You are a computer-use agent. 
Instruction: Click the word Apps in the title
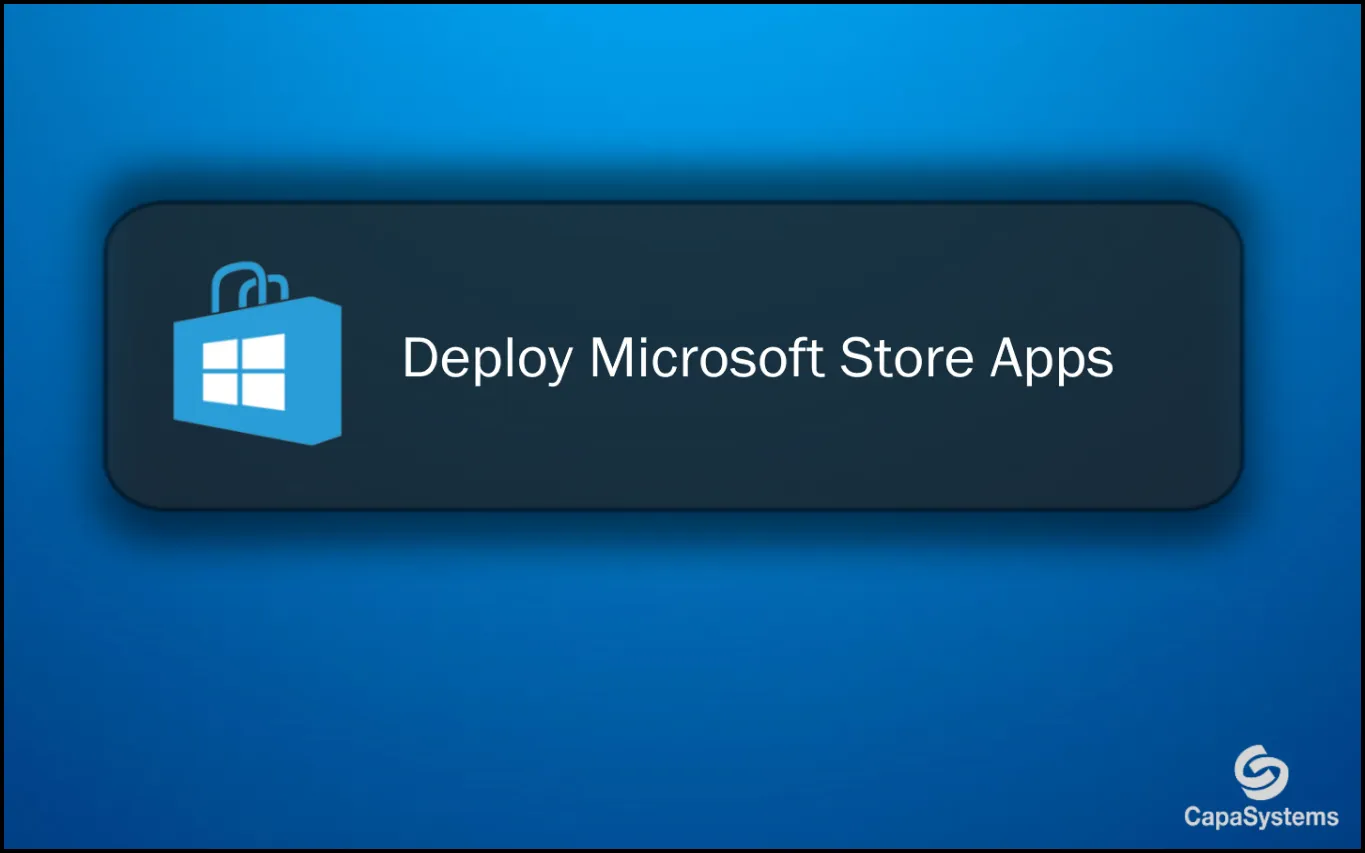click(1052, 360)
